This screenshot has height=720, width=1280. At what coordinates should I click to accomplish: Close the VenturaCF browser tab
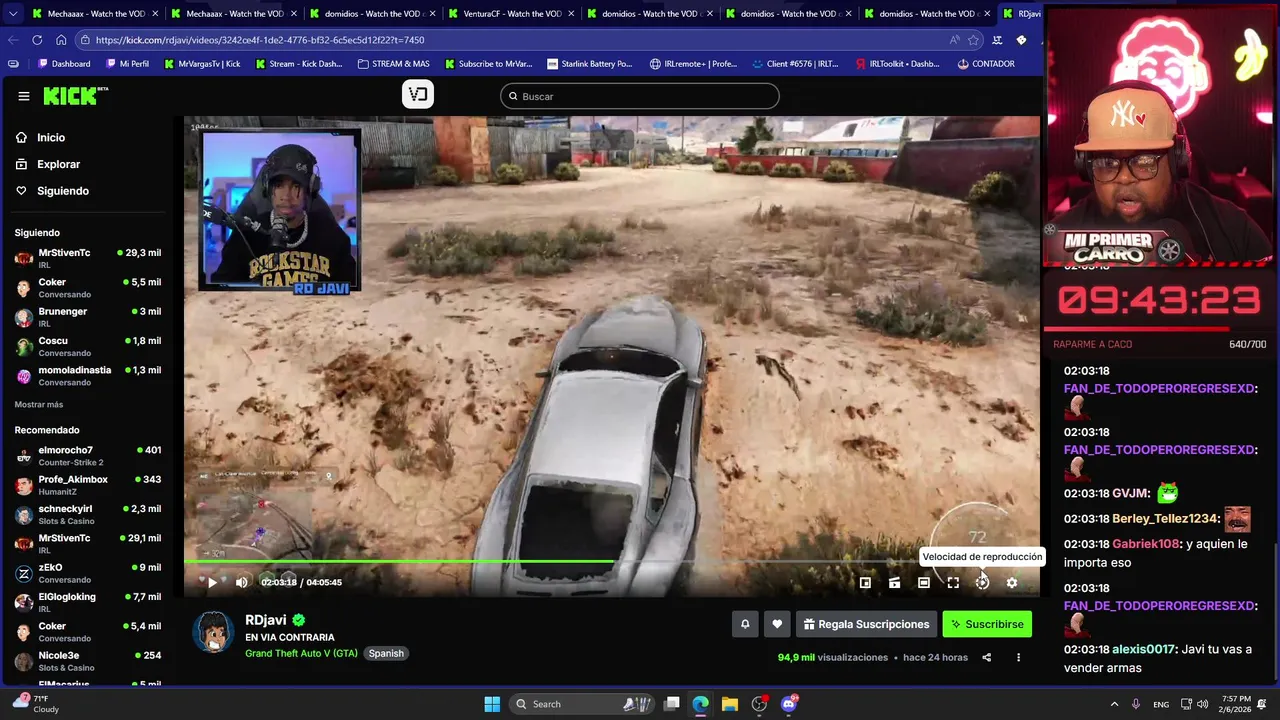pyautogui.click(x=571, y=14)
